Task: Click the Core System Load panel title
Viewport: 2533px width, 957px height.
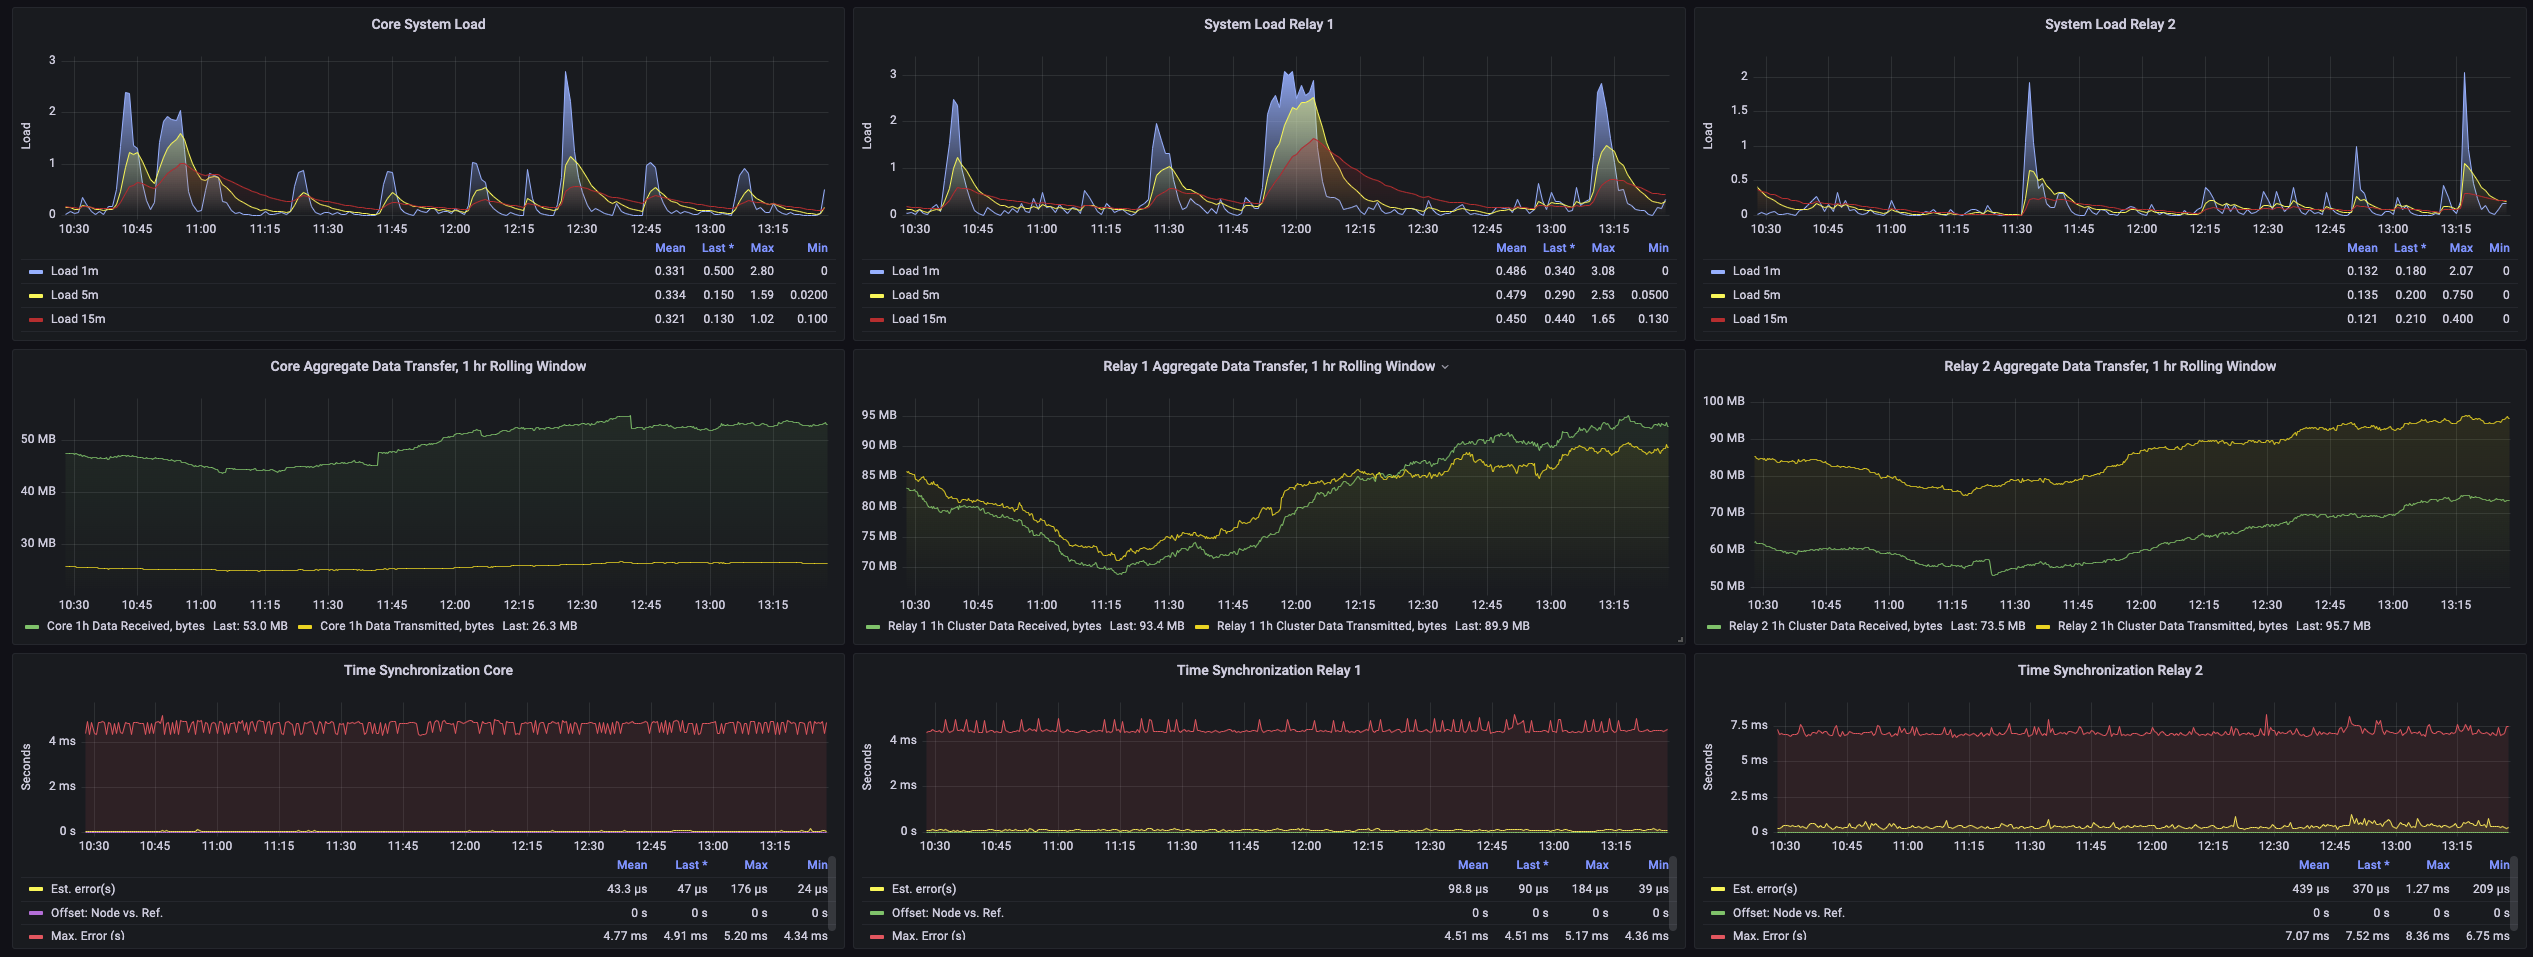Action: 428,24
